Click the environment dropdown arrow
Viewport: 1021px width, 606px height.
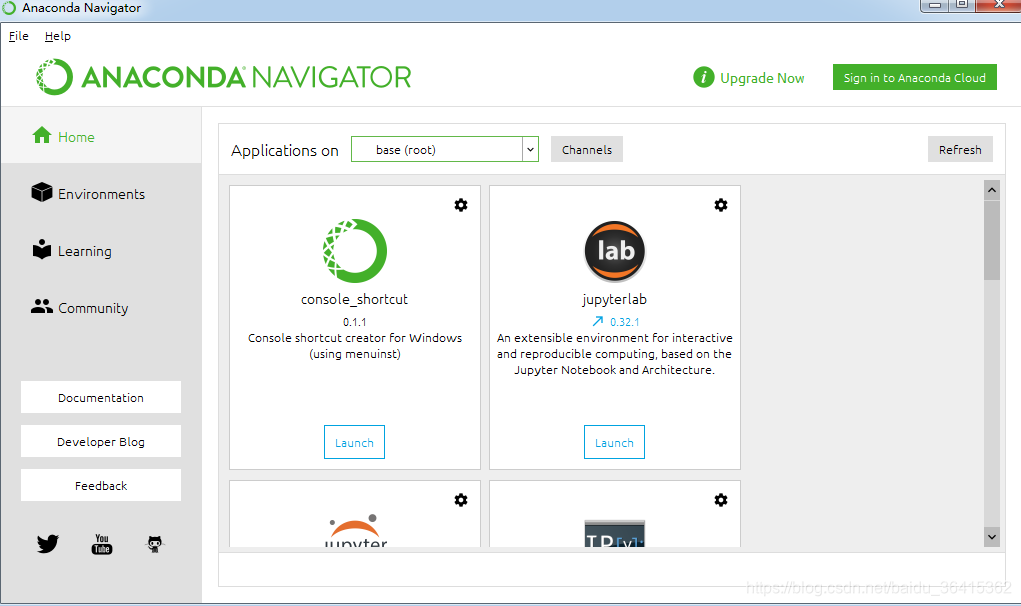[x=530, y=149]
